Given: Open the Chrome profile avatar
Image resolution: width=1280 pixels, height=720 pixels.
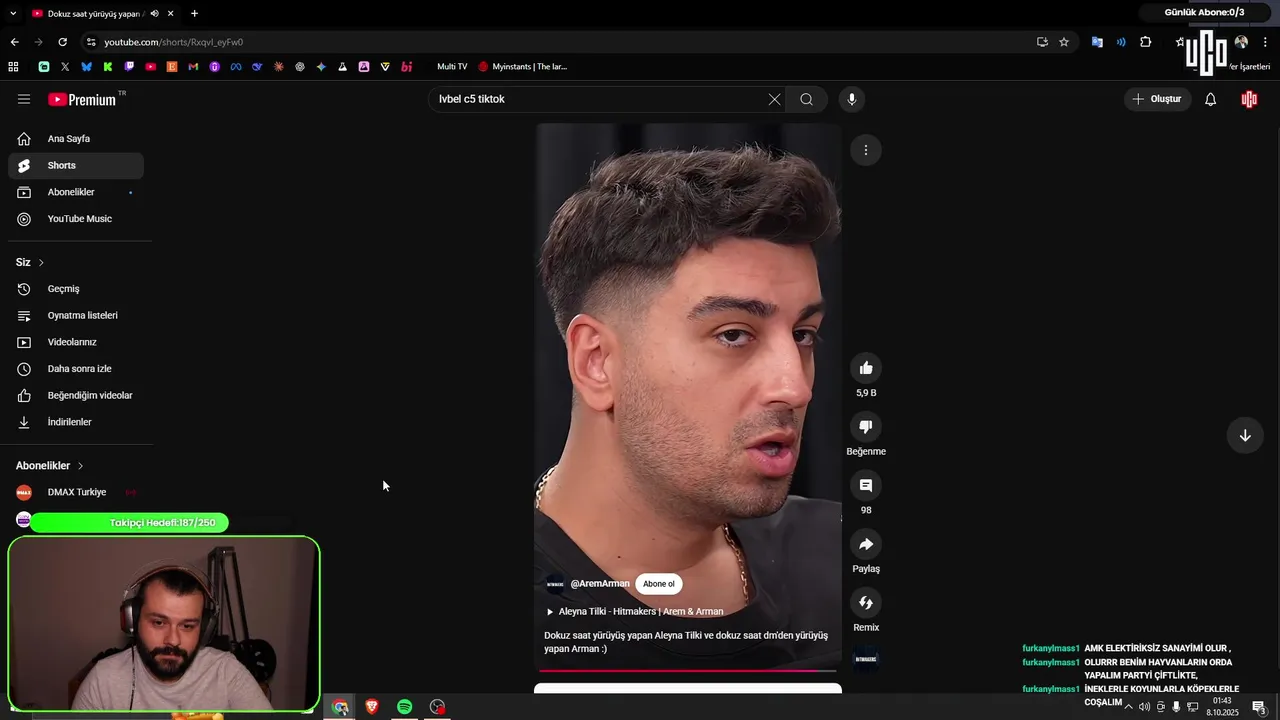Looking at the screenshot, I should pos(1241,42).
